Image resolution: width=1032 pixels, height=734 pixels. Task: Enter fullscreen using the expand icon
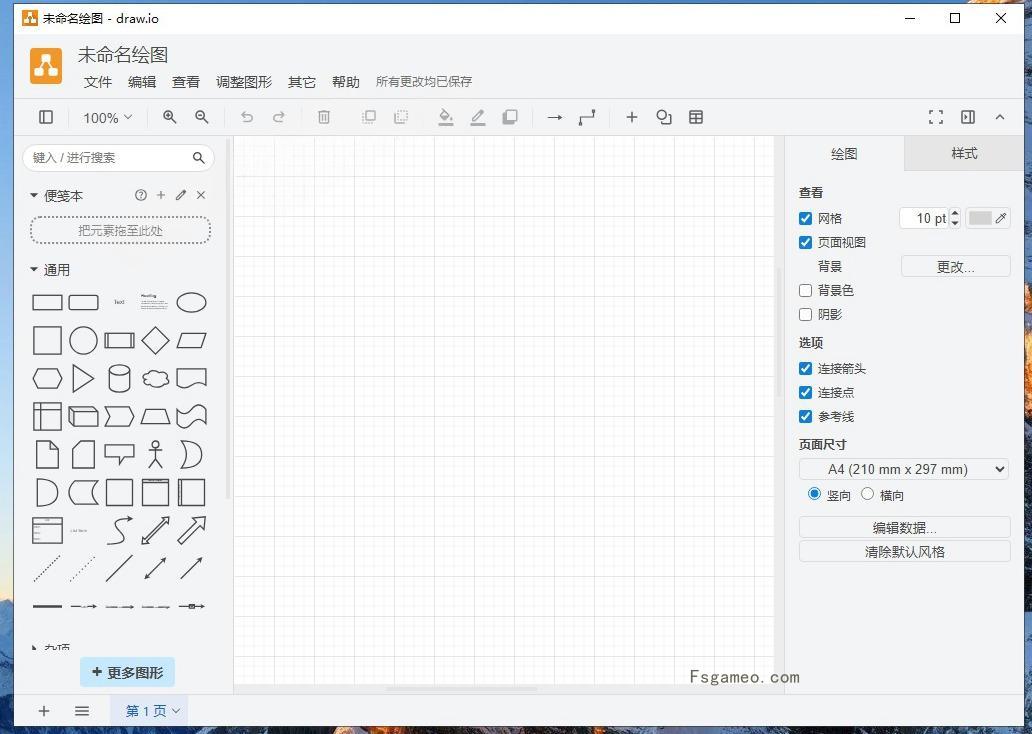point(936,117)
